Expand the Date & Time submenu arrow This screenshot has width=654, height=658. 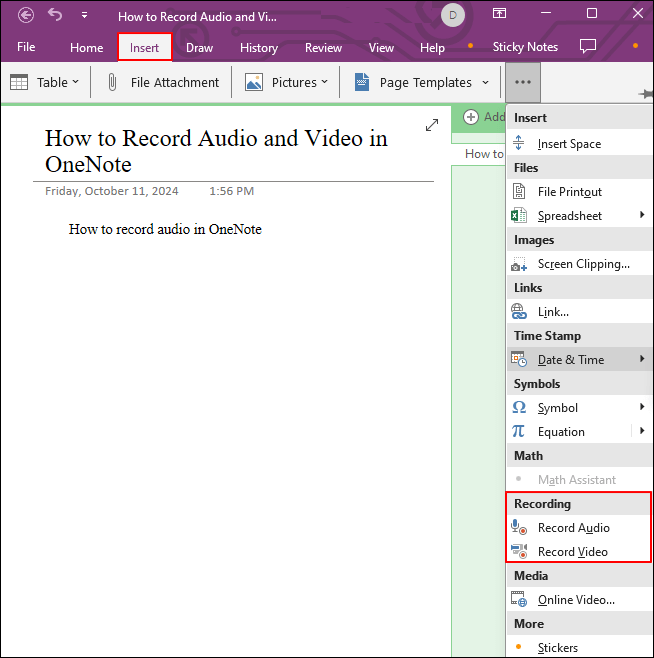click(x=642, y=359)
